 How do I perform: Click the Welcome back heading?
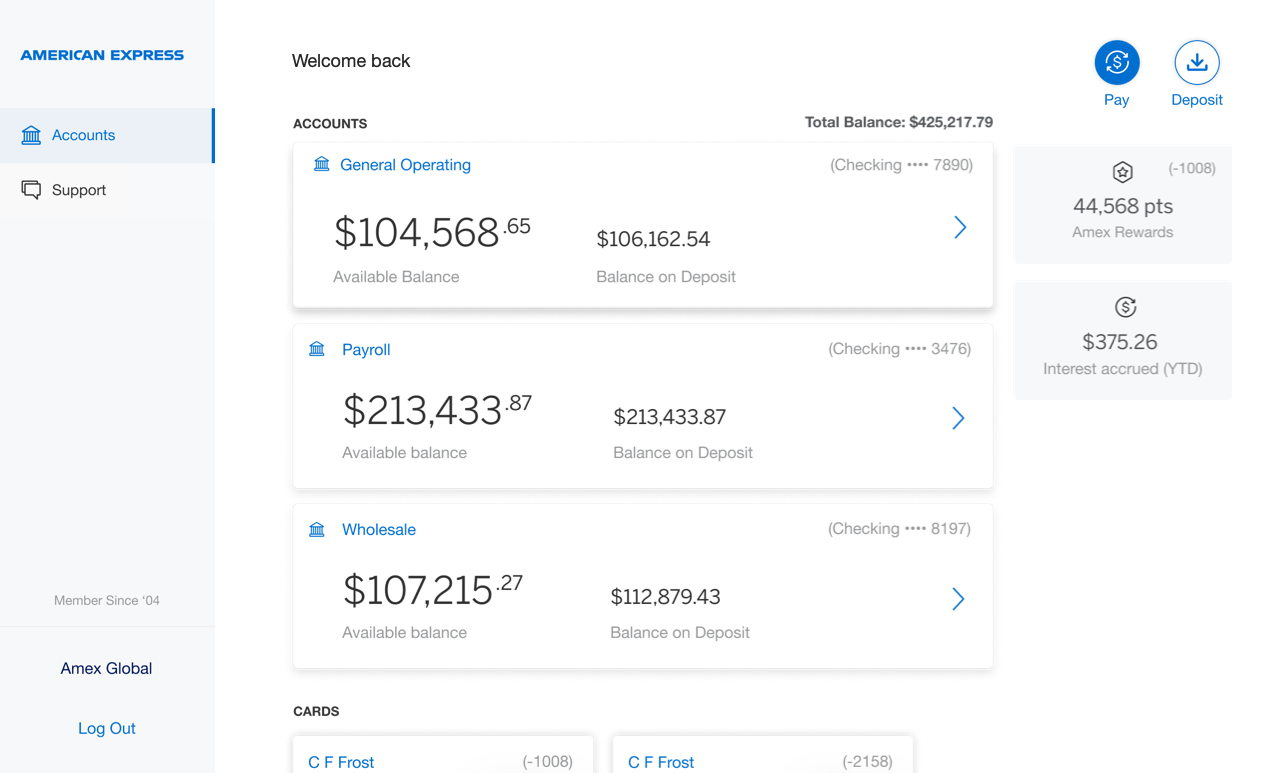point(351,61)
